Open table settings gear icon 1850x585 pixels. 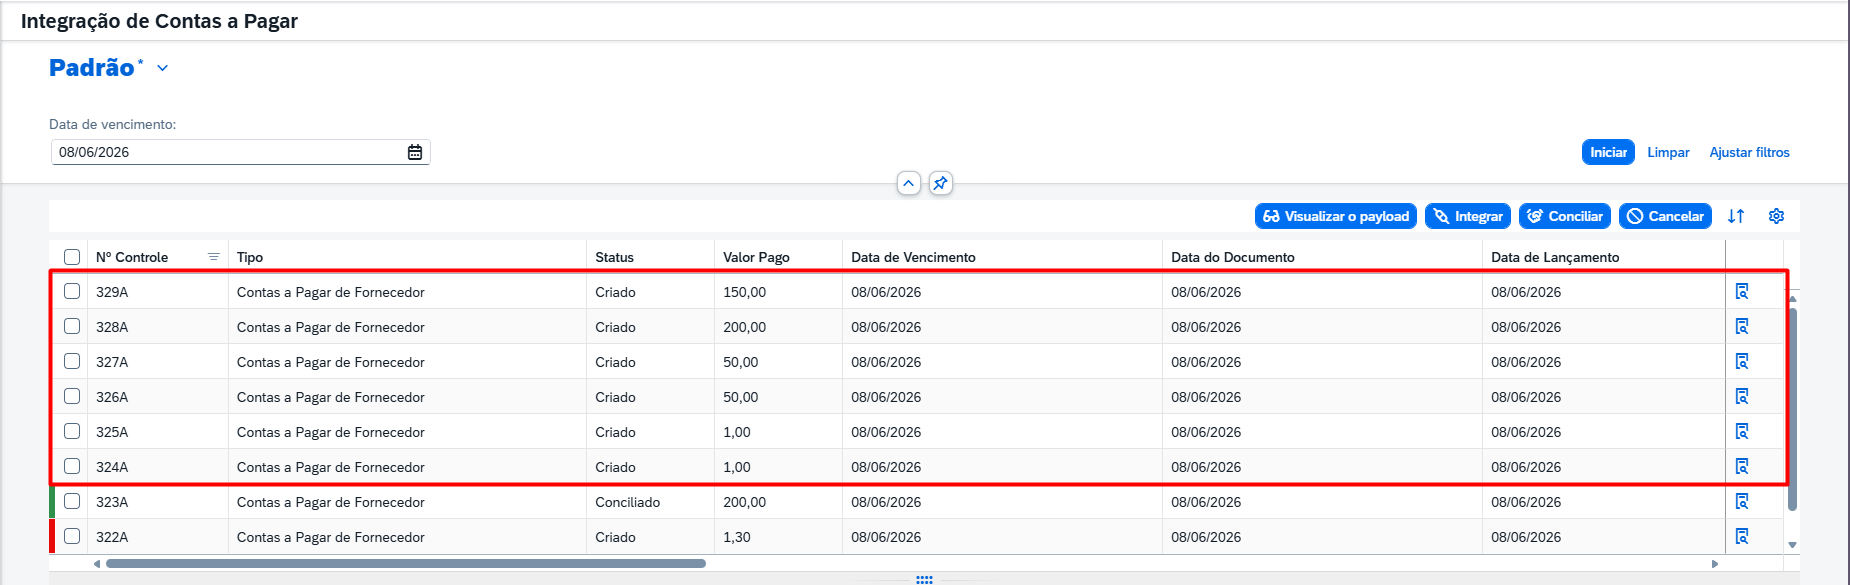coord(1776,216)
